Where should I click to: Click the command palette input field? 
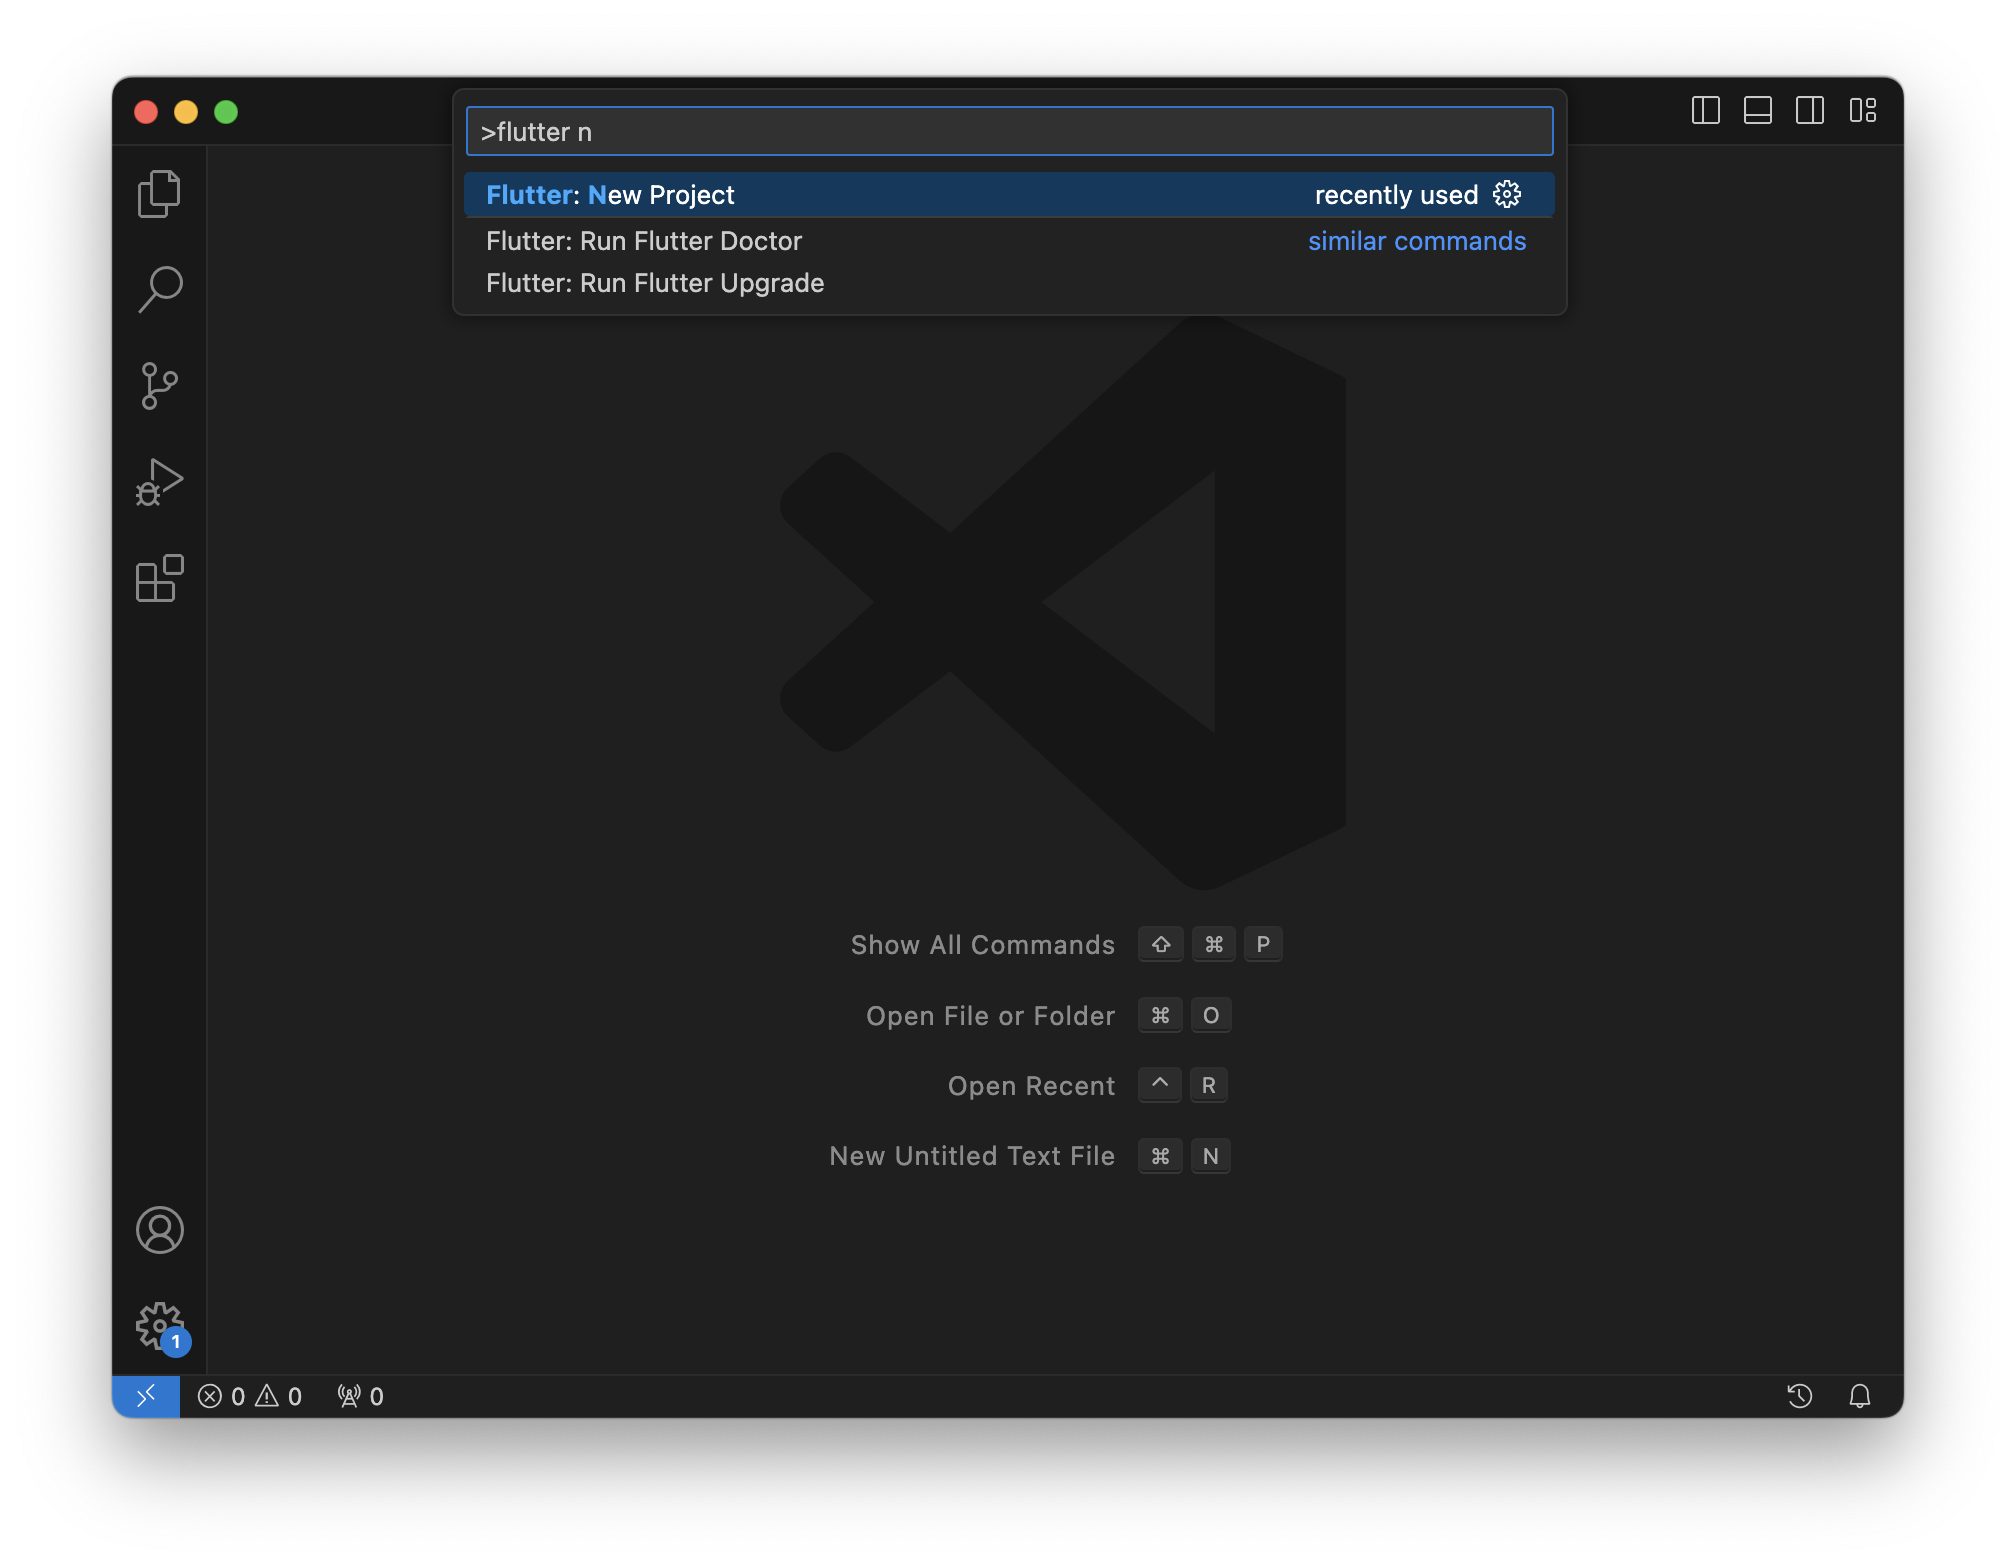click(x=1008, y=131)
